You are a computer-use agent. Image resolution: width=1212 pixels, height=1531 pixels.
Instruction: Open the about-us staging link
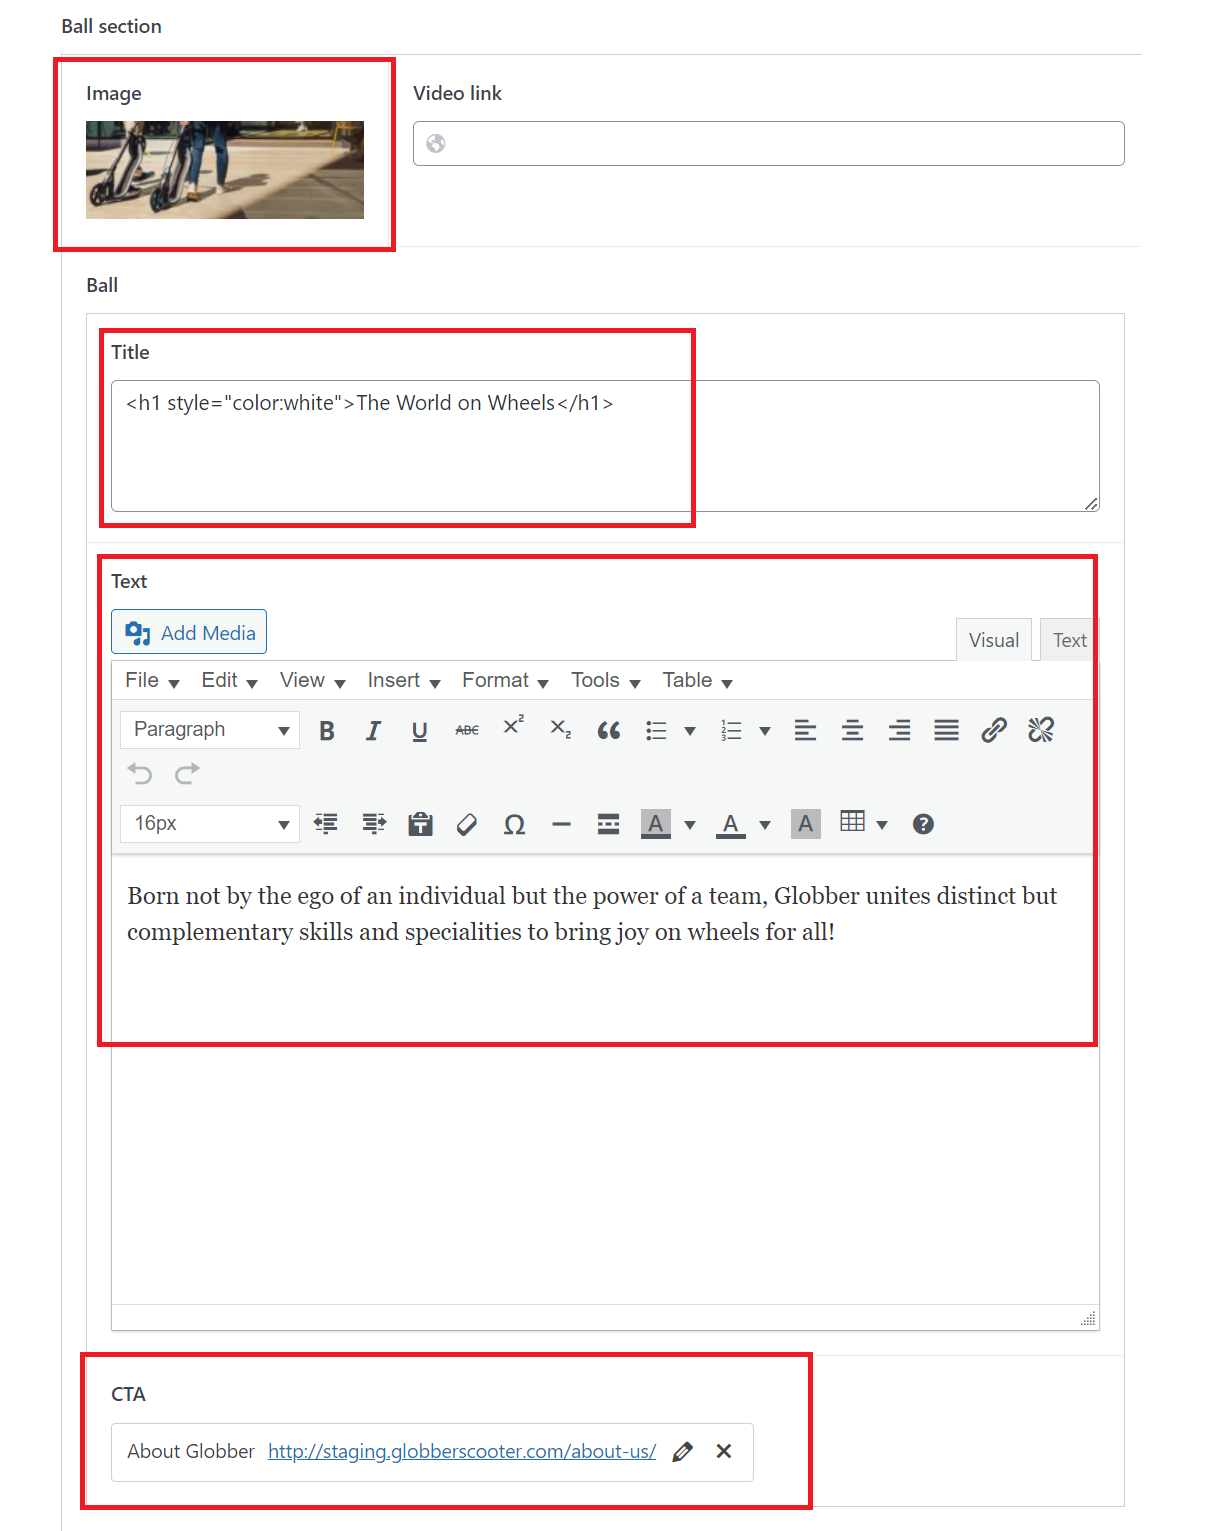(x=462, y=1451)
